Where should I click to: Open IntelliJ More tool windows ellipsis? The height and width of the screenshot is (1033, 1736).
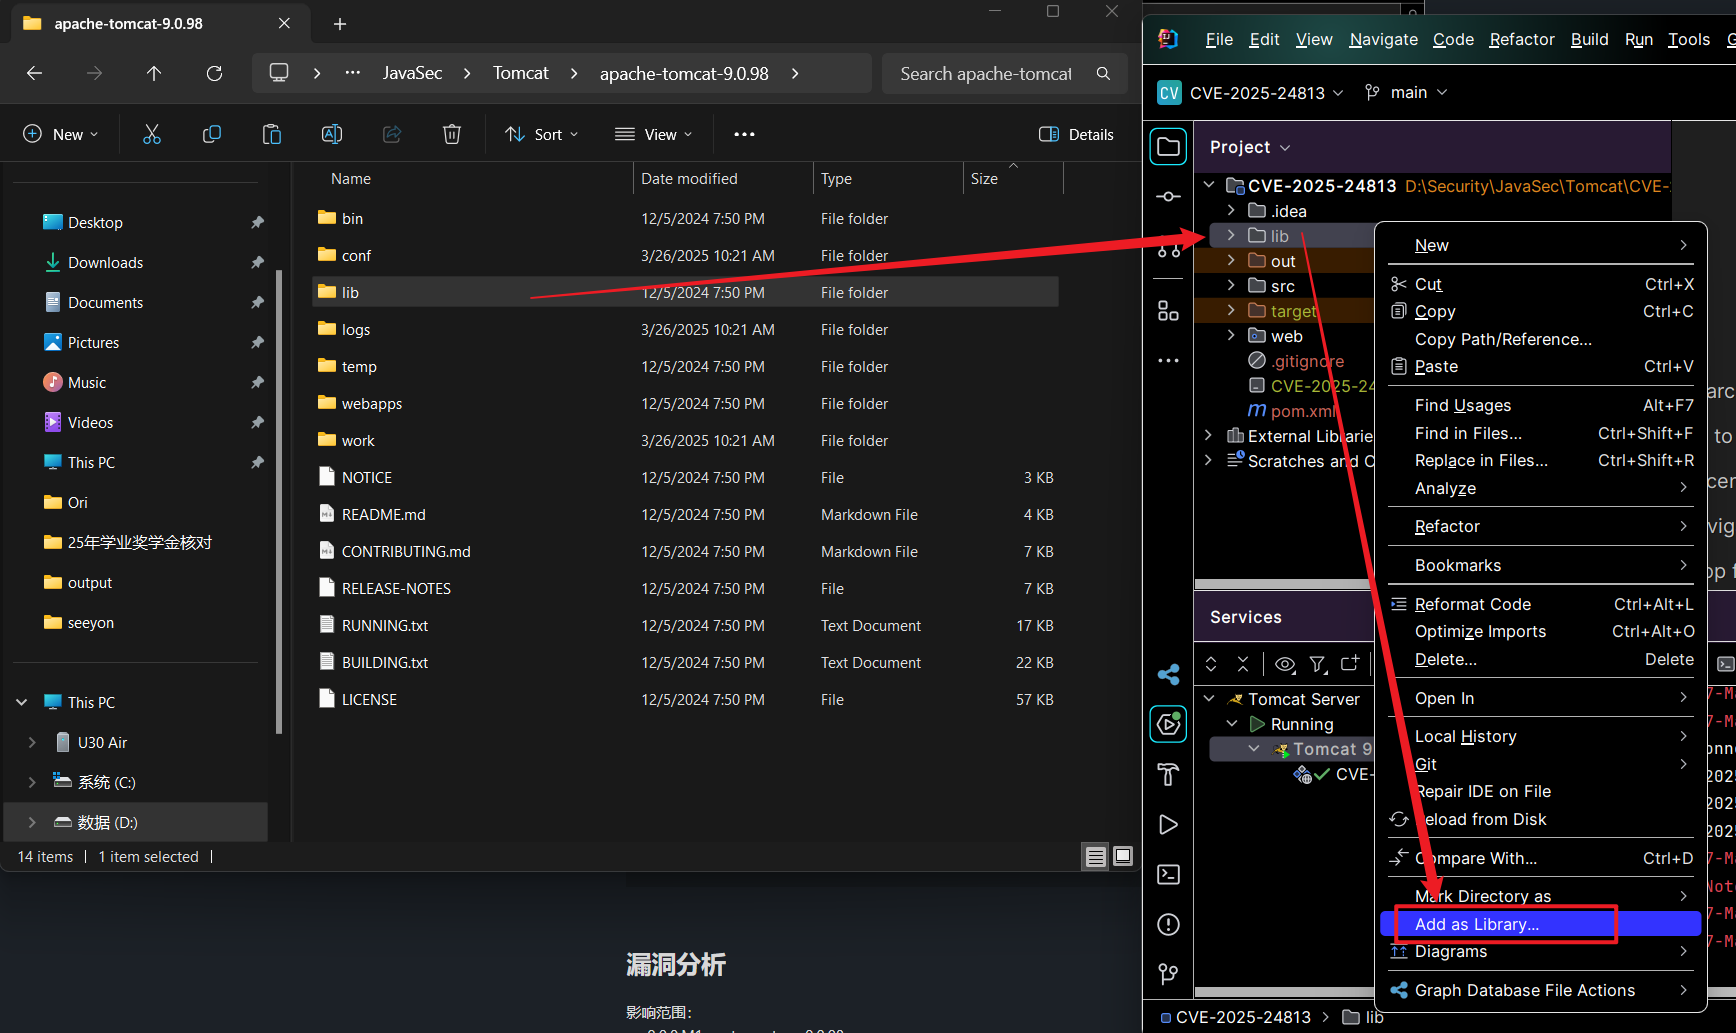(x=1168, y=360)
